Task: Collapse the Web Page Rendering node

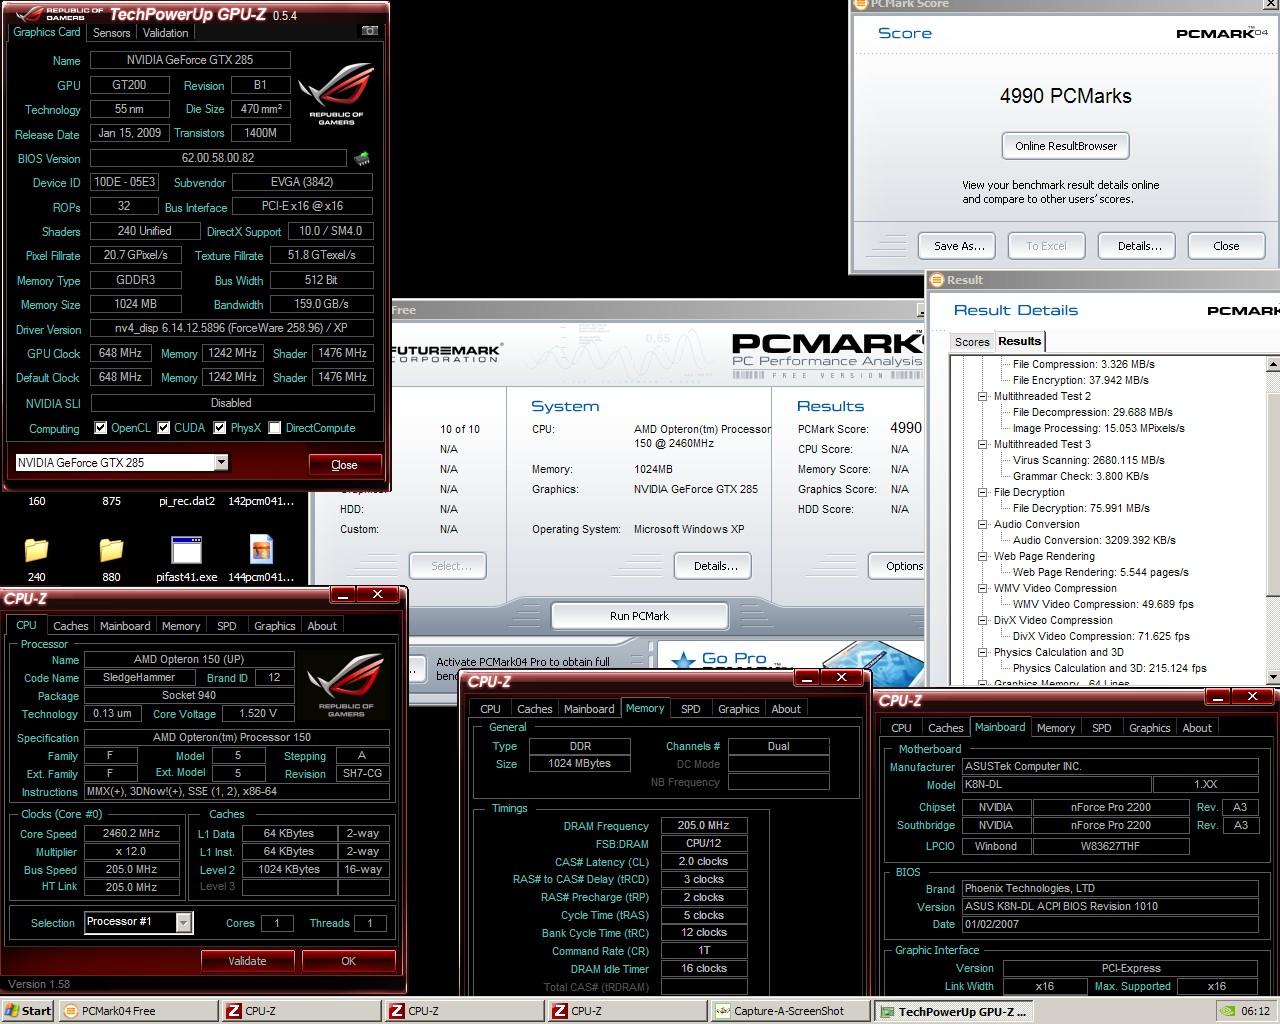Action: pos(982,556)
